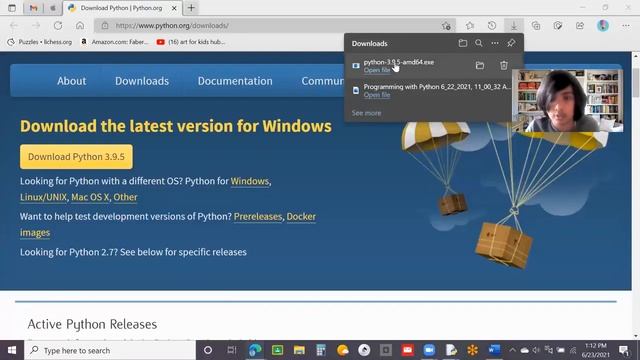Open Zoom from taskbar
This screenshot has height=360, width=640.
point(429,350)
